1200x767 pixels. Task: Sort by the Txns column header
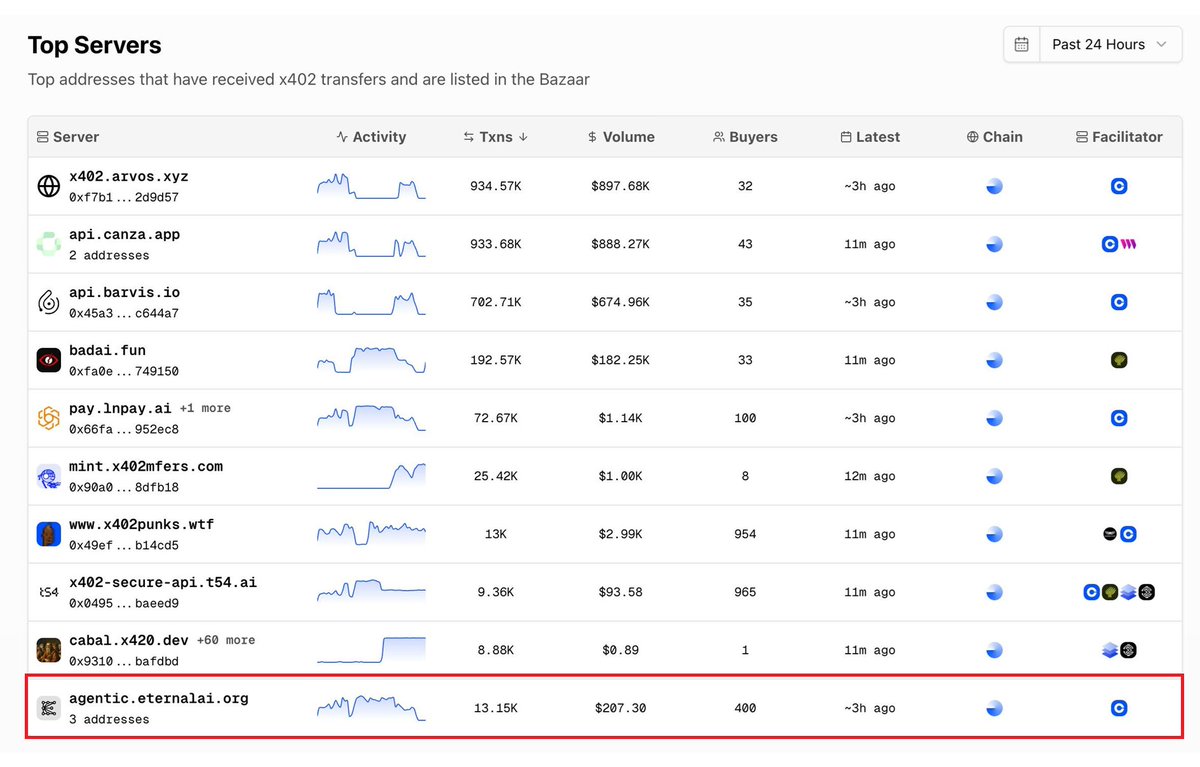click(x=496, y=137)
